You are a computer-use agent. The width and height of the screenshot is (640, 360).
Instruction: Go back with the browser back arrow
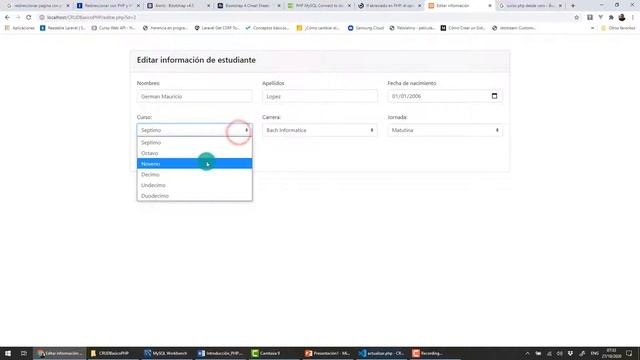point(7,18)
